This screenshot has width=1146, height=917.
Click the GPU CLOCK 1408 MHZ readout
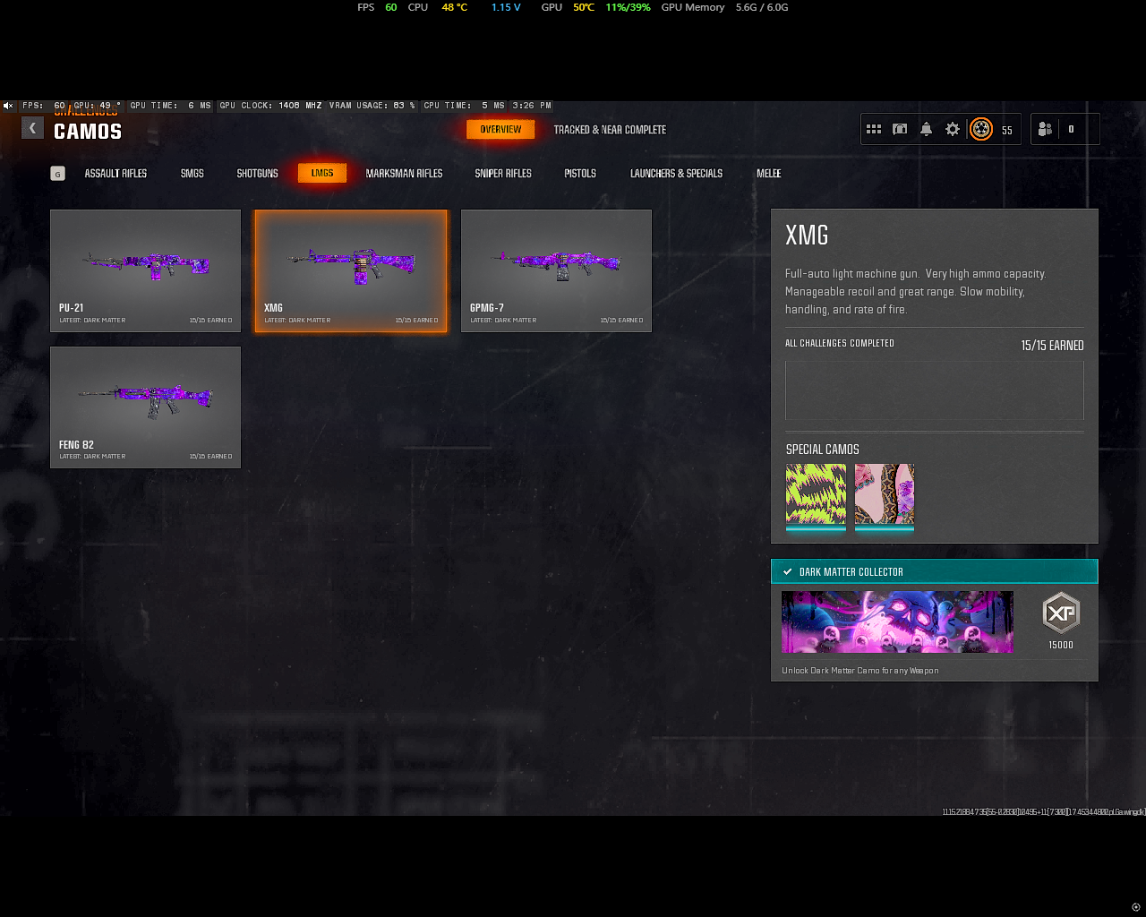pos(270,106)
